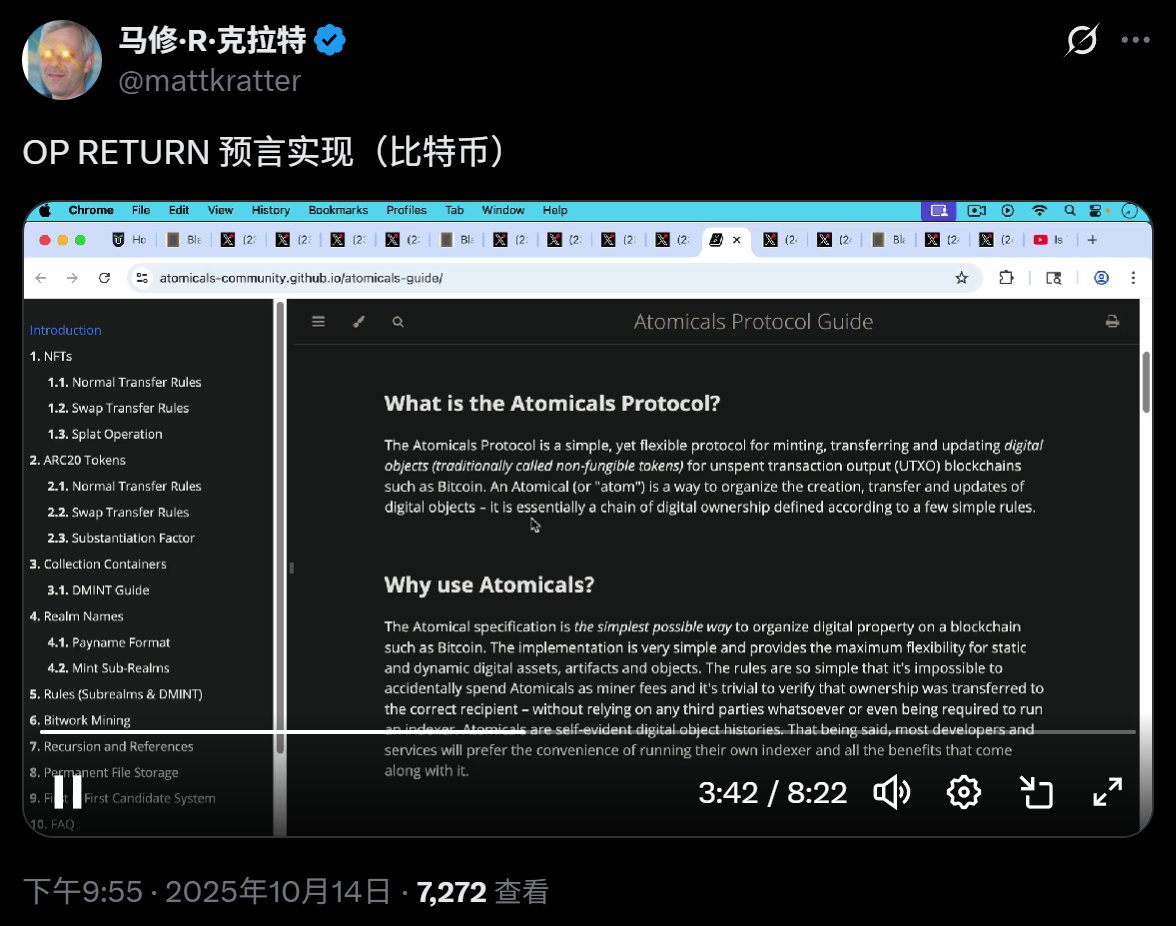
Task: Pause the playing video
Action: [68, 791]
